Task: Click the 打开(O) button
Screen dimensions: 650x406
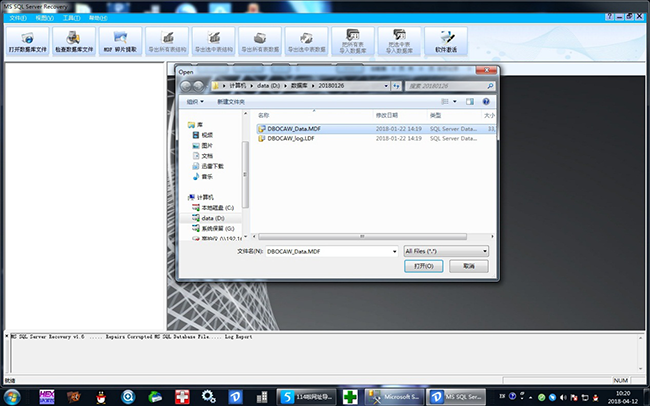Action: (424, 266)
